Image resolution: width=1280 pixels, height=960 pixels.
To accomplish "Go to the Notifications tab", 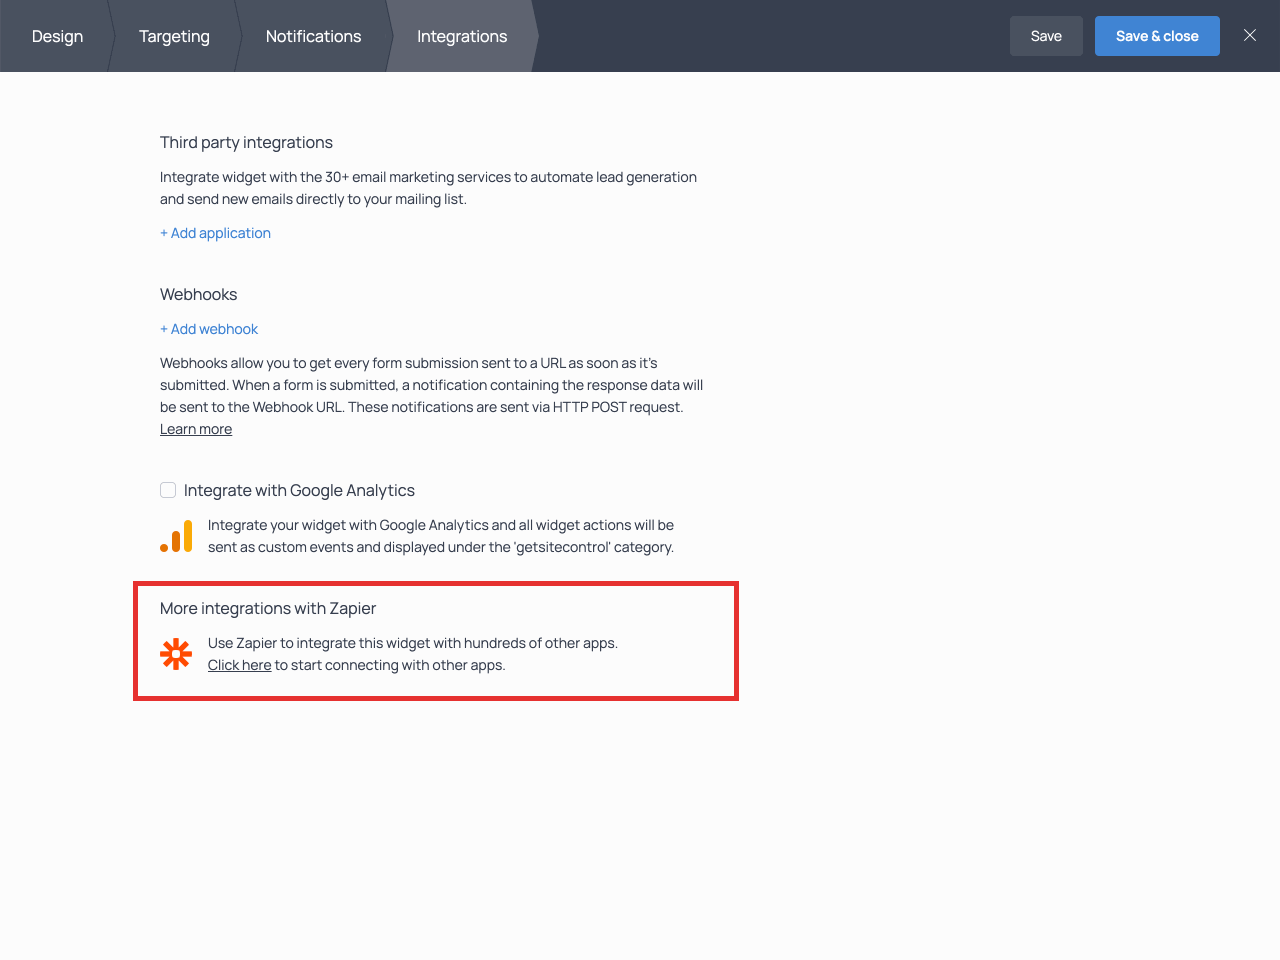I will pyautogui.click(x=313, y=36).
